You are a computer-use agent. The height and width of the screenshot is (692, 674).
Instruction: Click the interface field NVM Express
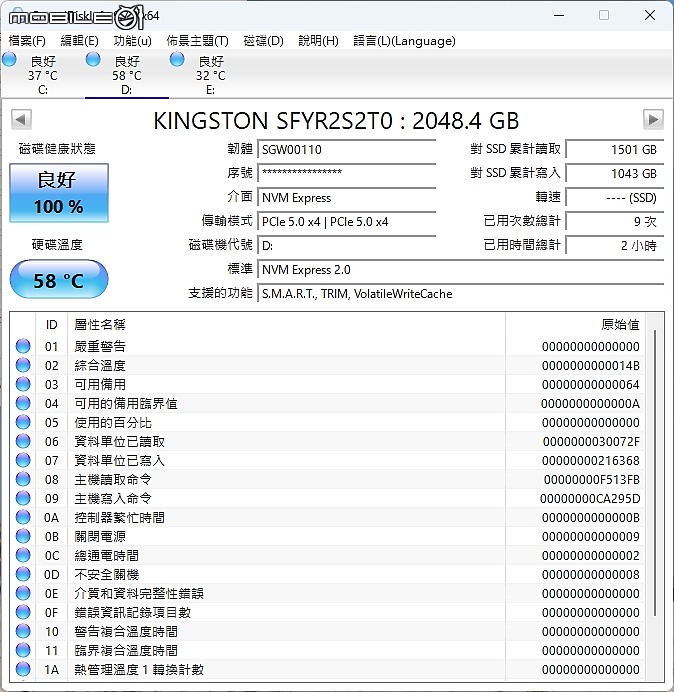pos(347,198)
